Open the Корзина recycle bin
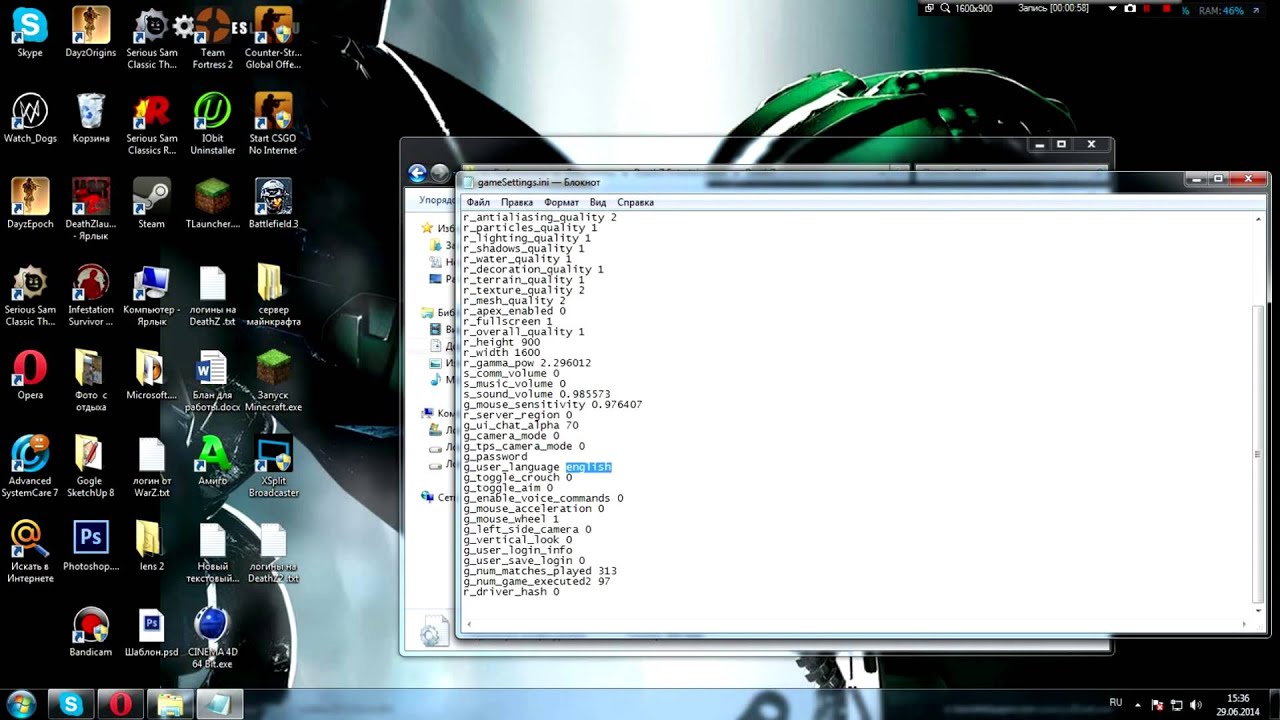 pos(91,118)
